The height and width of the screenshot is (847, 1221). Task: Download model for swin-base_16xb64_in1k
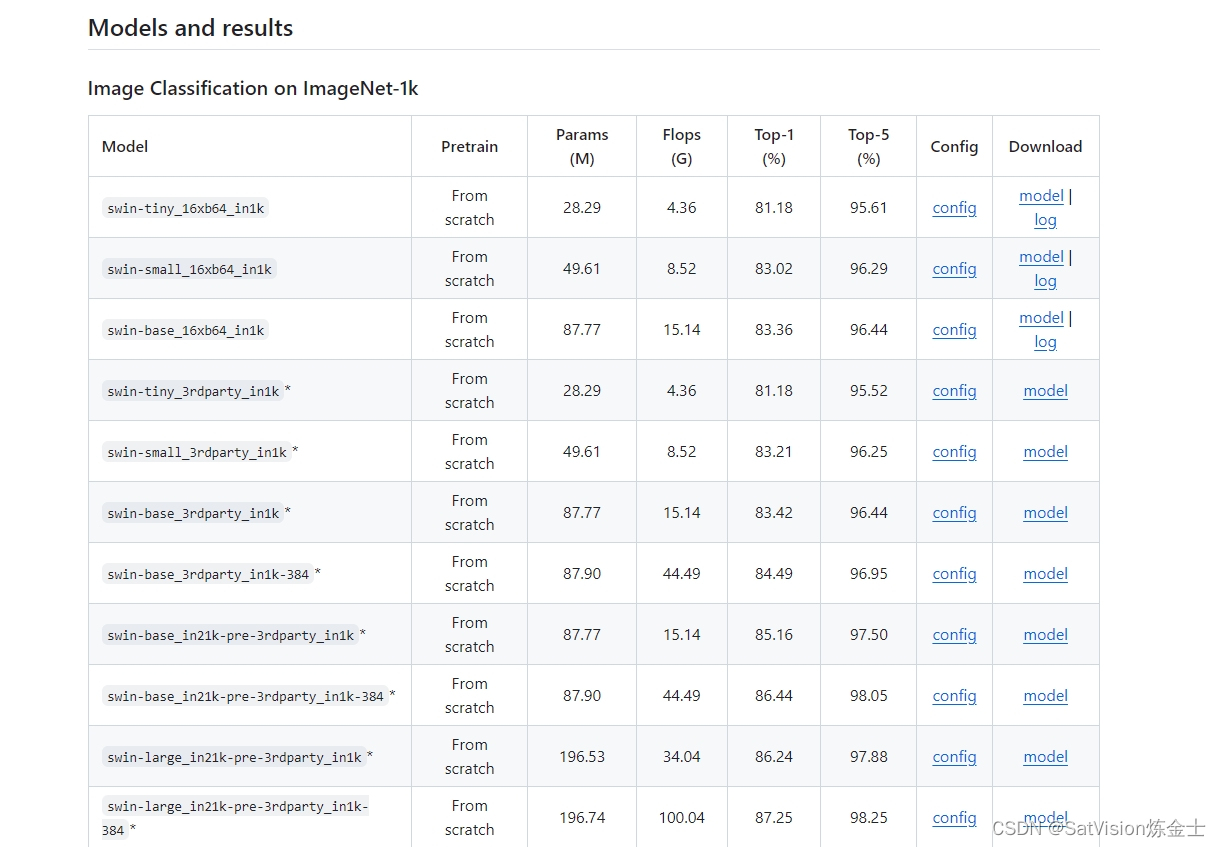[x=1041, y=318]
